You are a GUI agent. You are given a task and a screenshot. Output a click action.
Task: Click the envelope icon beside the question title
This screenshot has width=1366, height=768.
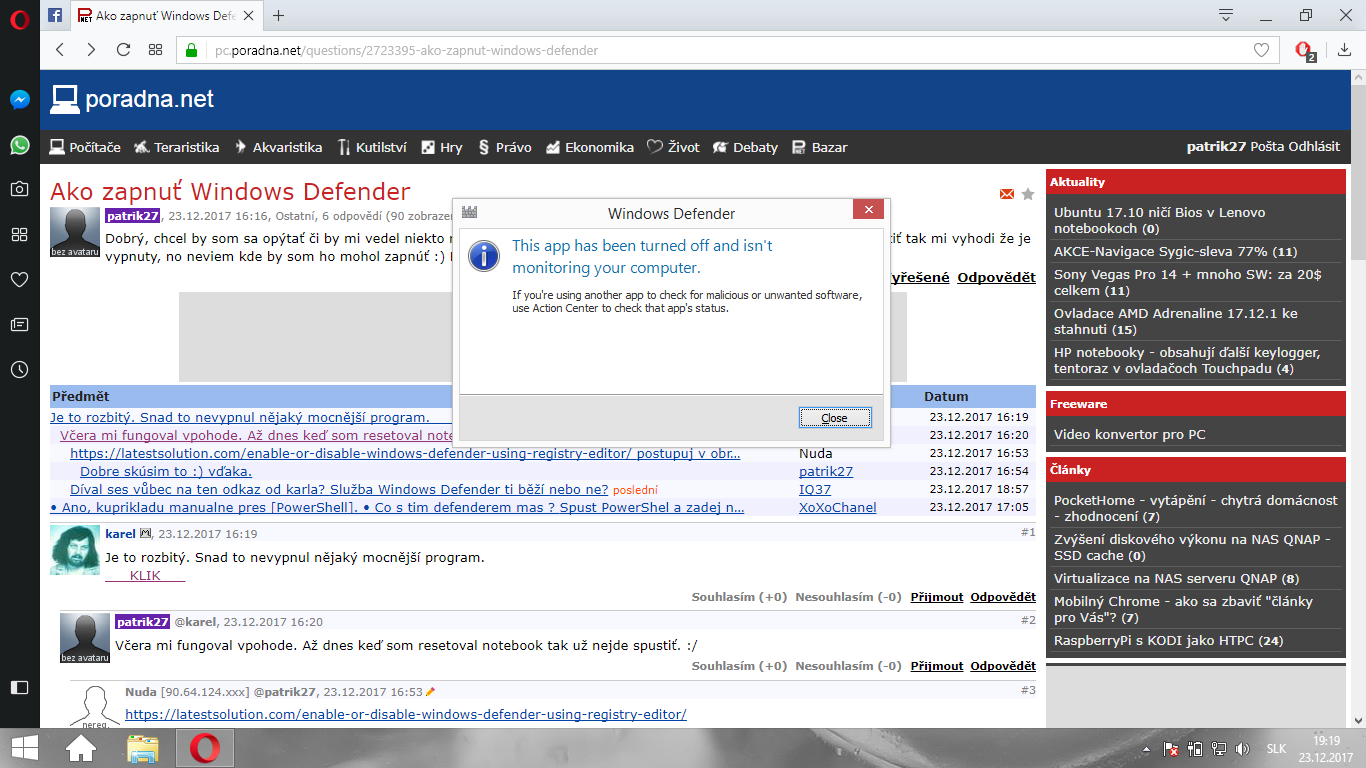click(x=1006, y=194)
